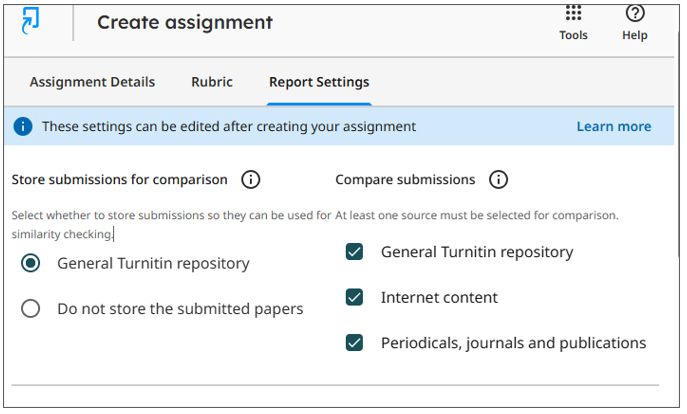Show info for Compare submissions
This screenshot has width=687, height=414.
click(x=499, y=180)
